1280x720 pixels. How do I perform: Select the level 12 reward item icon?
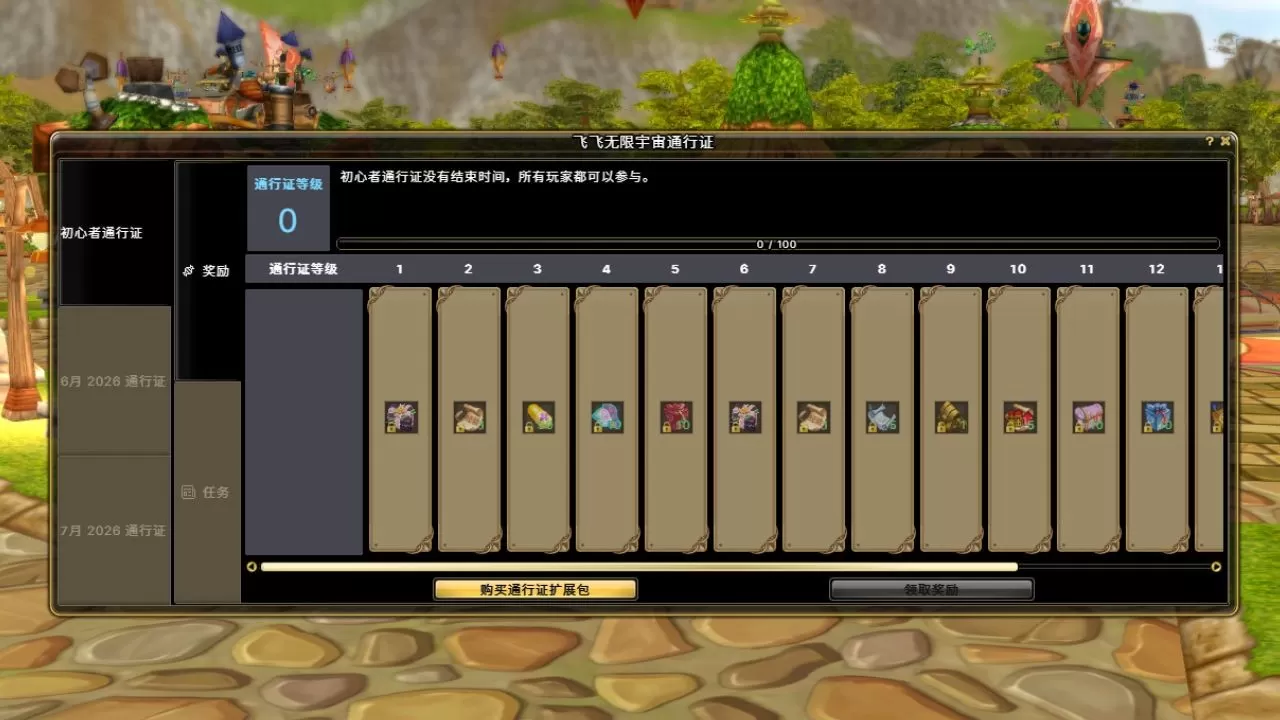(x=1158, y=417)
